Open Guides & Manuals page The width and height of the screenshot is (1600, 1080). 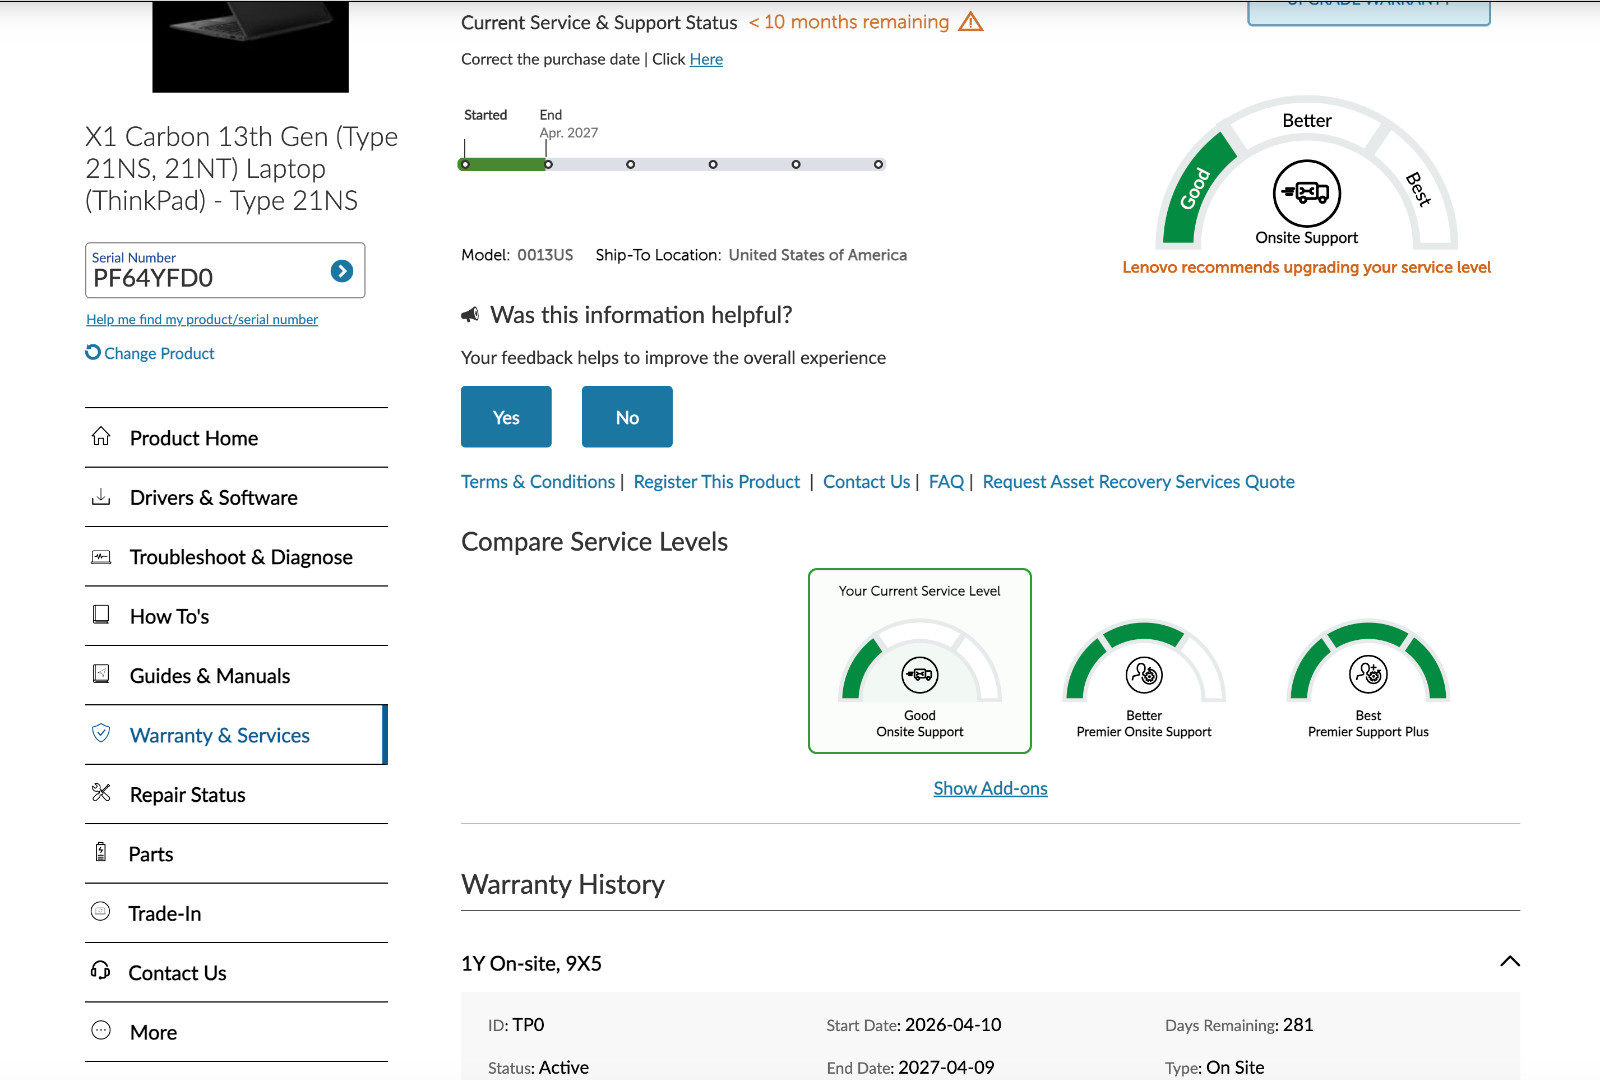pos(236,676)
